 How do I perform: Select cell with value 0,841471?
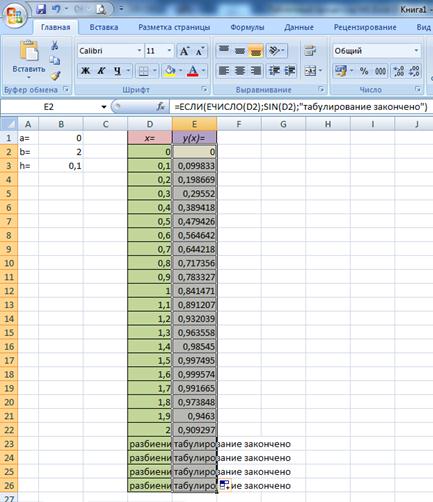point(194,291)
